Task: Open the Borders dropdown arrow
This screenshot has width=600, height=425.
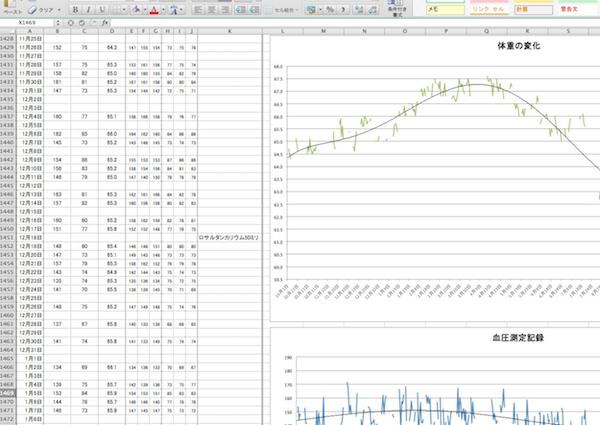Action: click(124, 10)
